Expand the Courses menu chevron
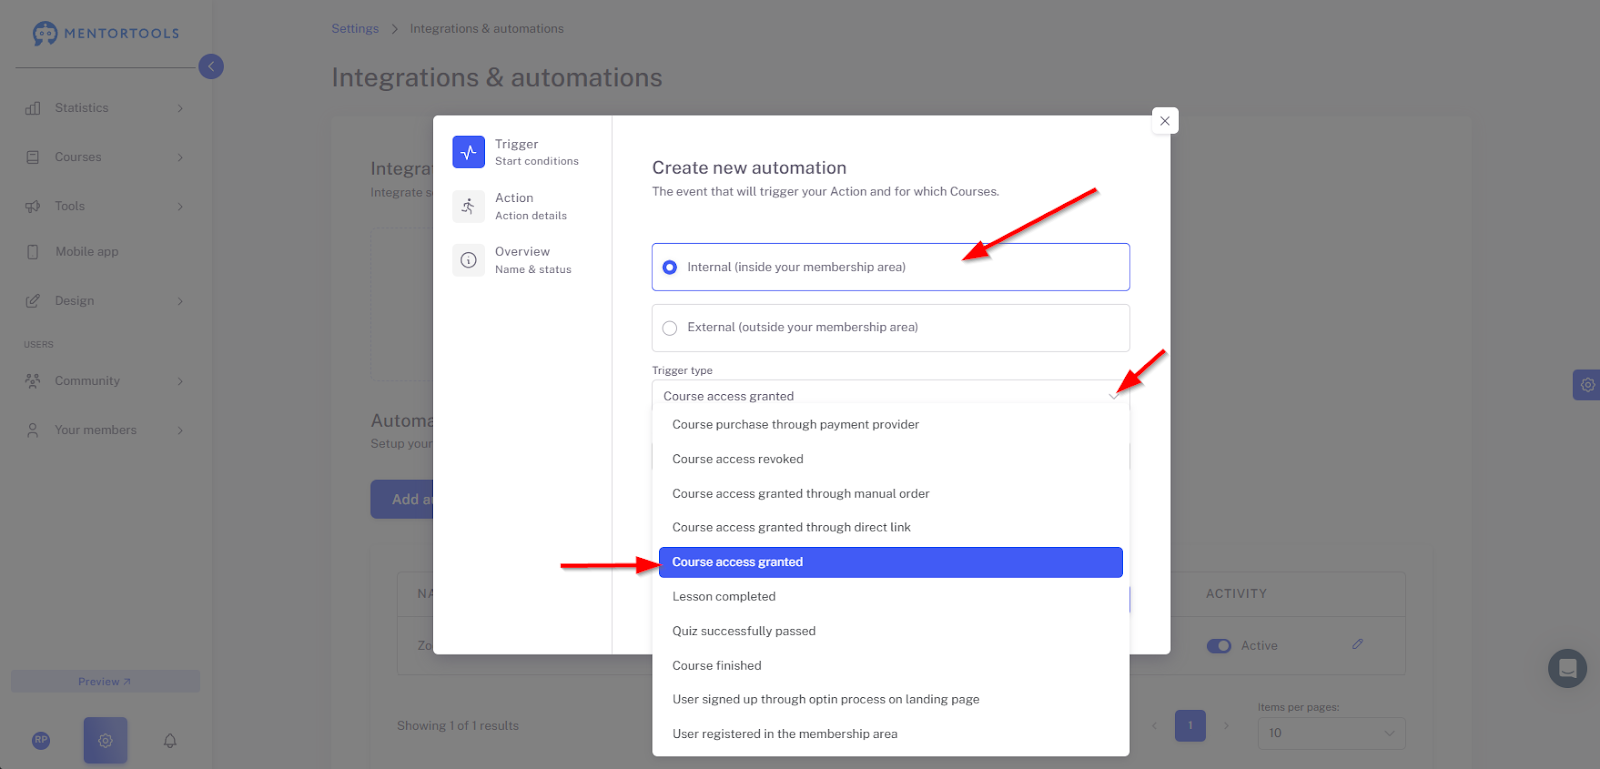This screenshot has height=769, width=1600. point(180,157)
